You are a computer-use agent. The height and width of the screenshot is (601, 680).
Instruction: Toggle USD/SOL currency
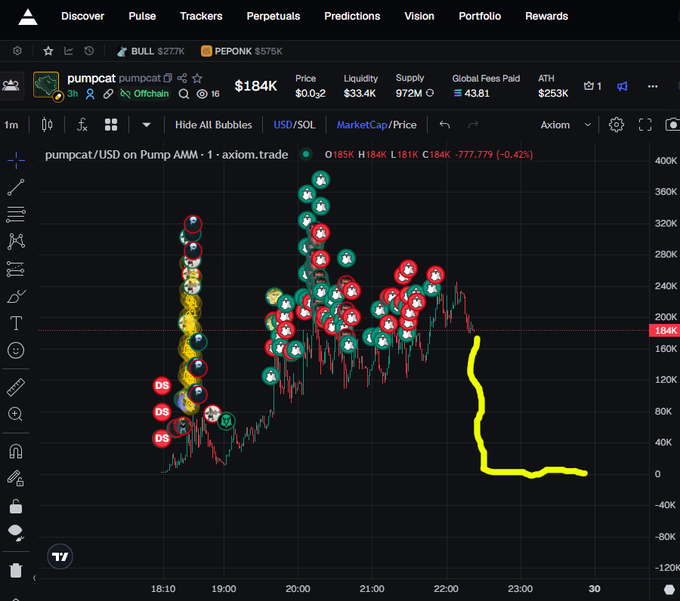[x=294, y=125]
